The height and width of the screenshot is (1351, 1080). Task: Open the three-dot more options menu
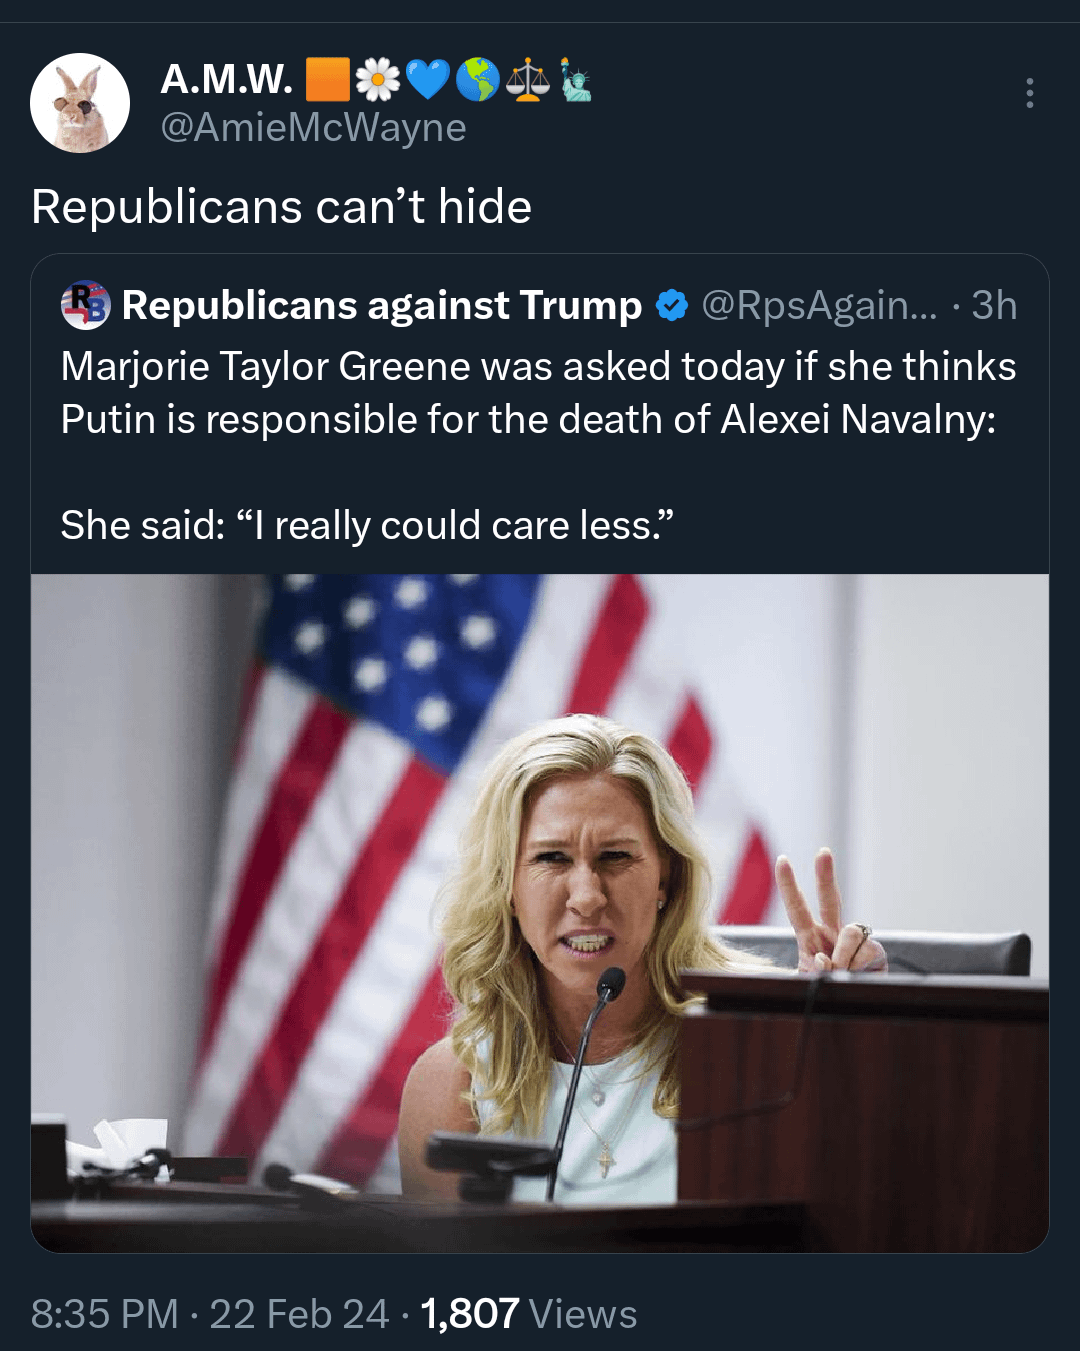pos(1029,93)
